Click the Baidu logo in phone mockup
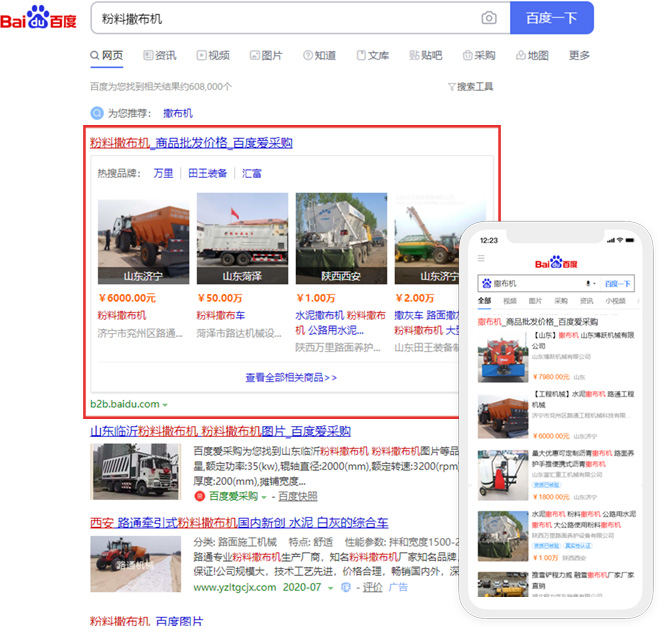The height and width of the screenshot is (628, 660). click(x=556, y=262)
